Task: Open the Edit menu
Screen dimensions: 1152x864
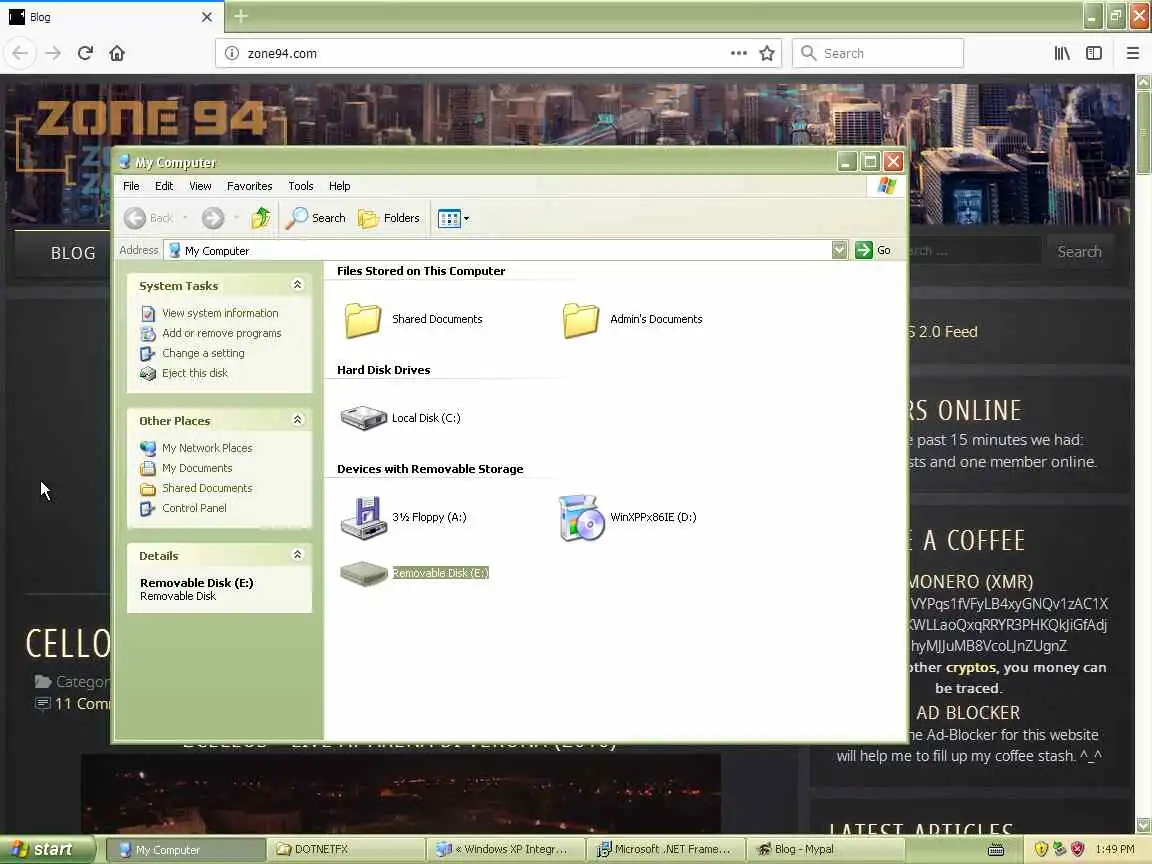Action: point(164,186)
